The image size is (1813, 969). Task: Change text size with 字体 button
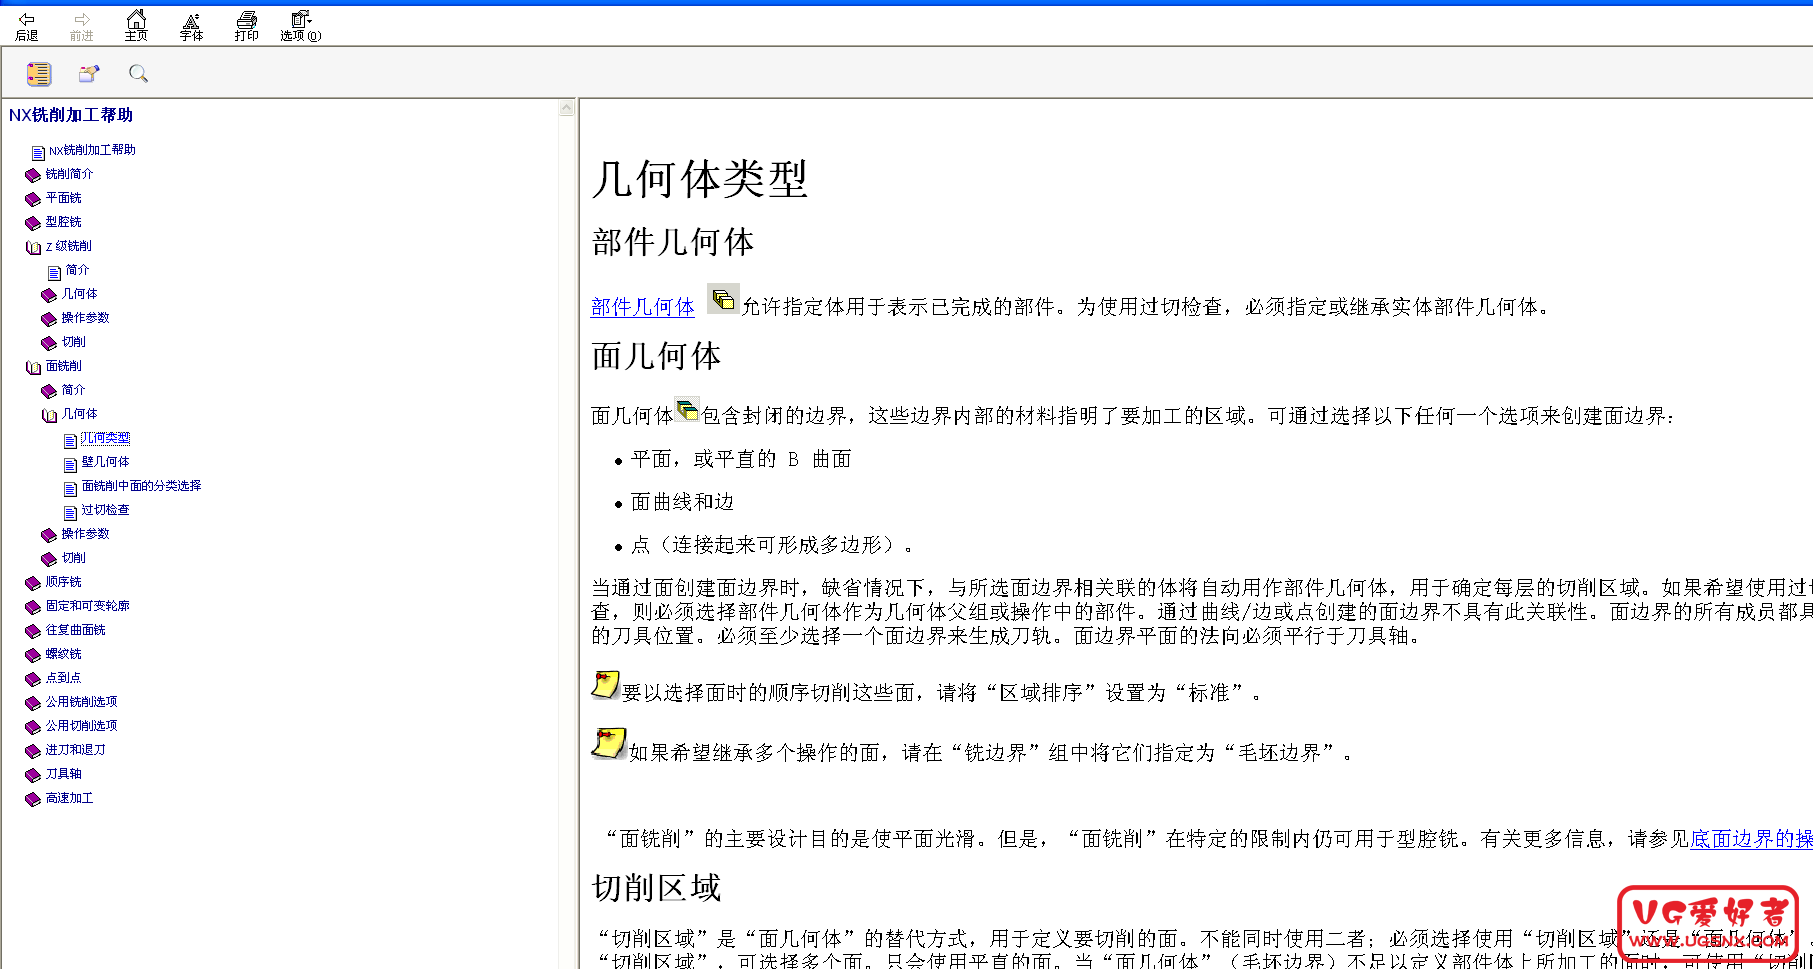(192, 26)
